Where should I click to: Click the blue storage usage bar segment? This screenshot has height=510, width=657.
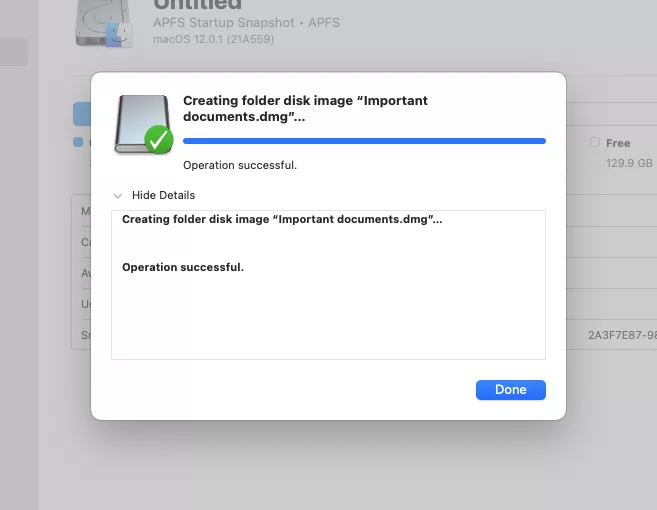[x=82, y=114]
